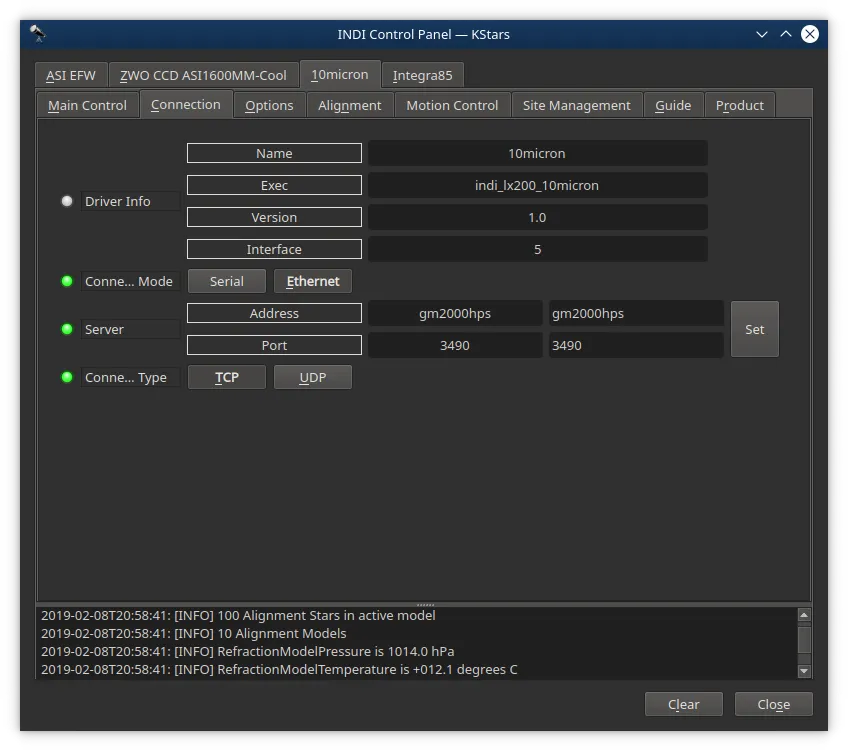The width and height of the screenshot is (848, 751).
Task: Click the log scrollbar down arrow
Action: [x=804, y=671]
